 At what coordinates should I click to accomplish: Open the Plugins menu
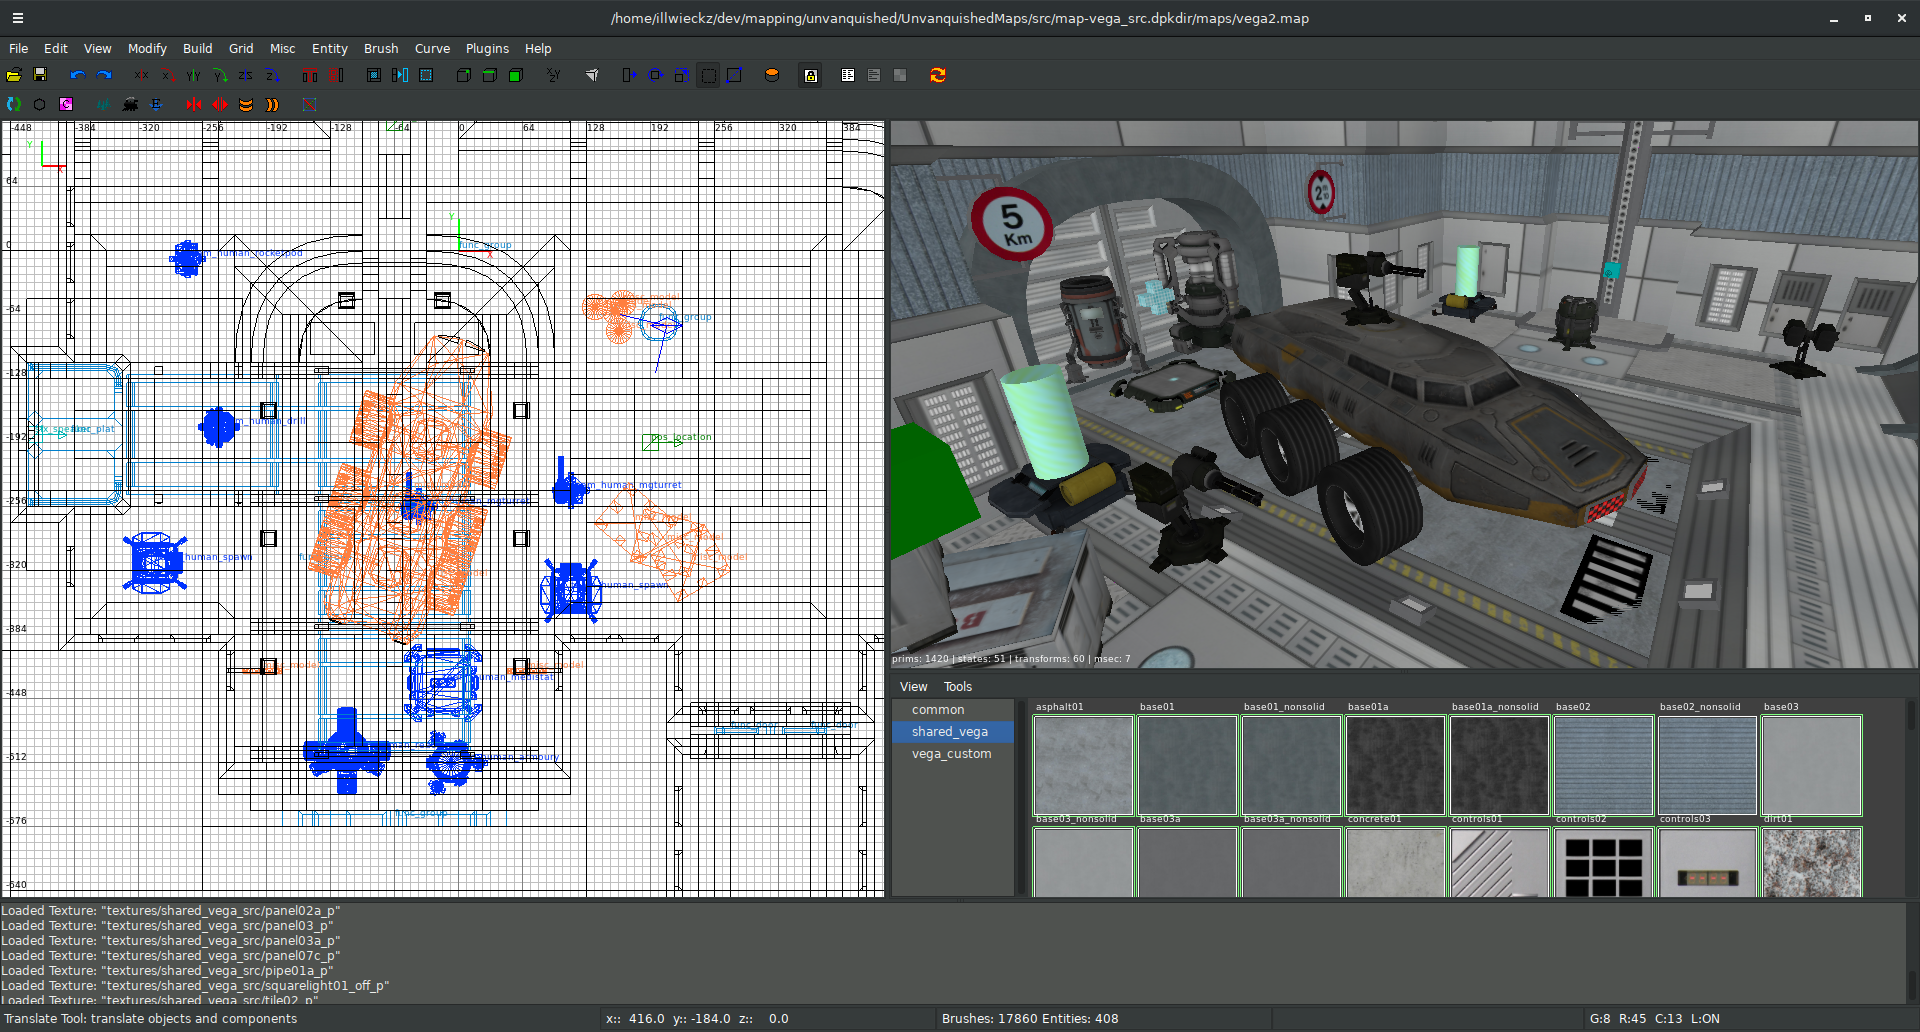point(487,48)
